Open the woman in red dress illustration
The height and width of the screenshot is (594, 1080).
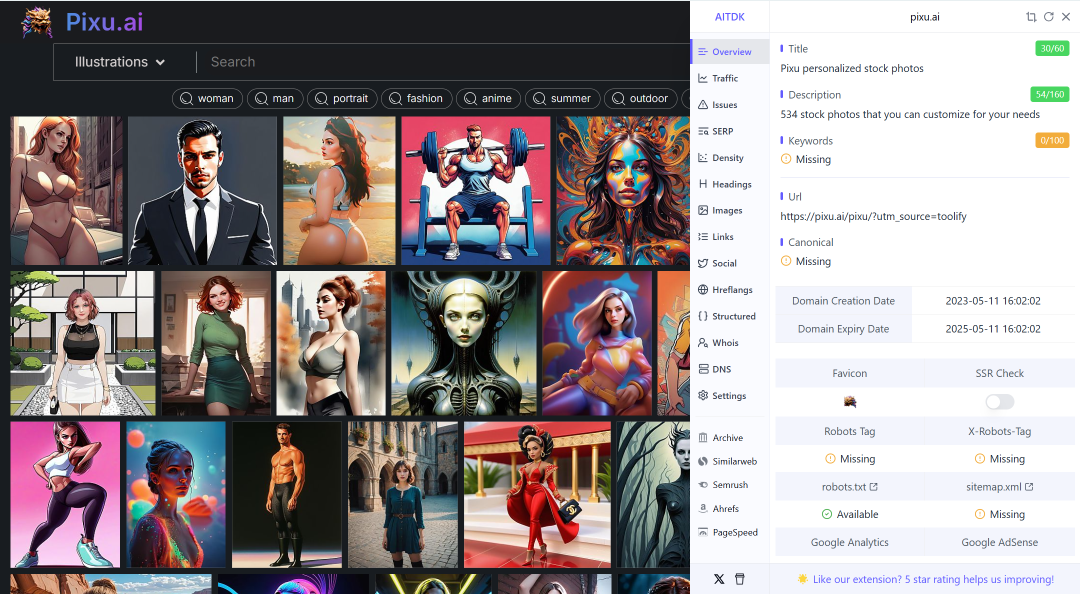pyautogui.click(x=537, y=495)
